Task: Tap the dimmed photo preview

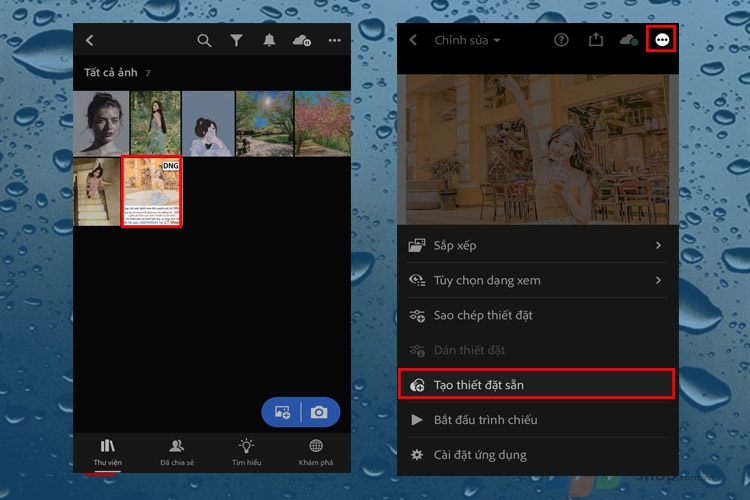Action: tap(538, 149)
